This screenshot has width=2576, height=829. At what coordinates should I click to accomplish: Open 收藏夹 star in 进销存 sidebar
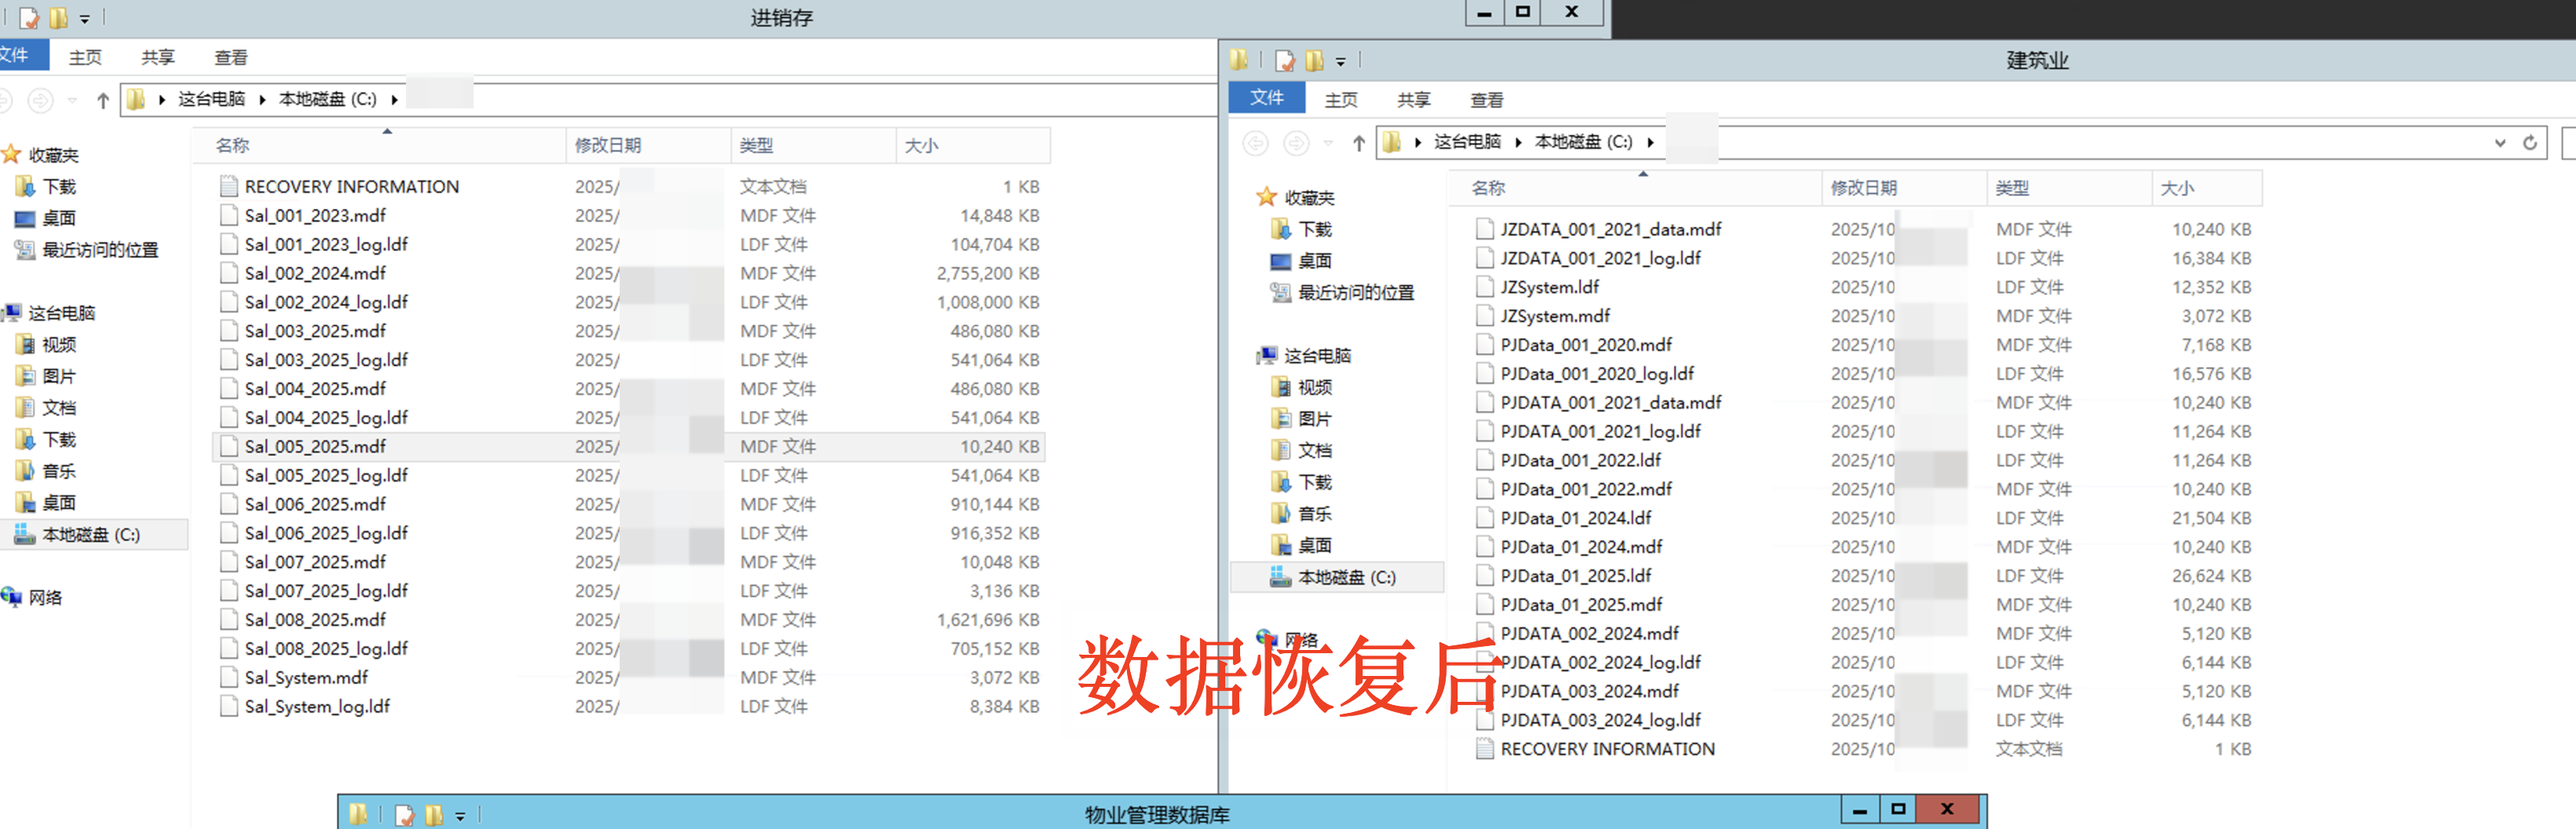[x=12, y=155]
